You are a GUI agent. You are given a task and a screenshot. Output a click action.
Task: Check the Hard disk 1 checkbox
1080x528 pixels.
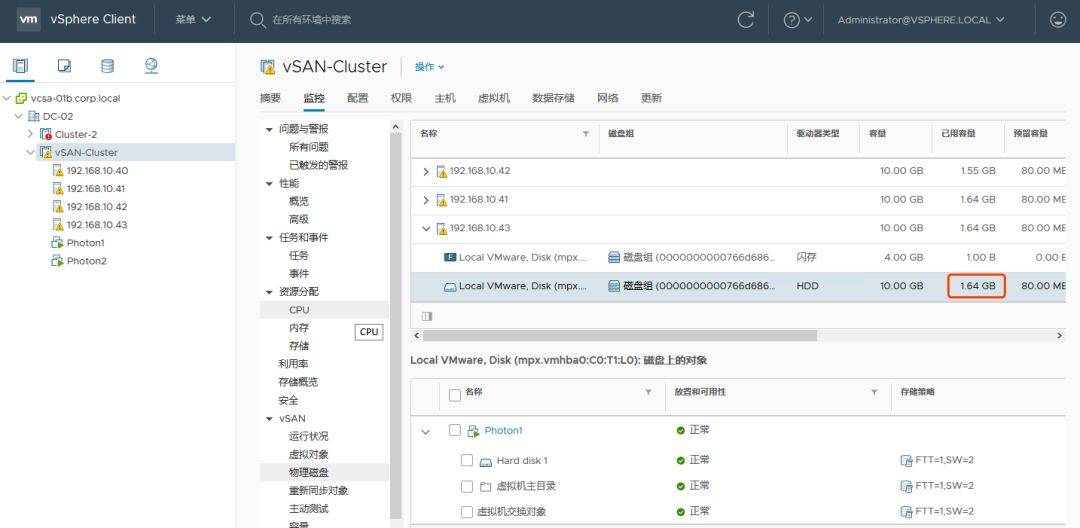pyautogui.click(x=467, y=460)
